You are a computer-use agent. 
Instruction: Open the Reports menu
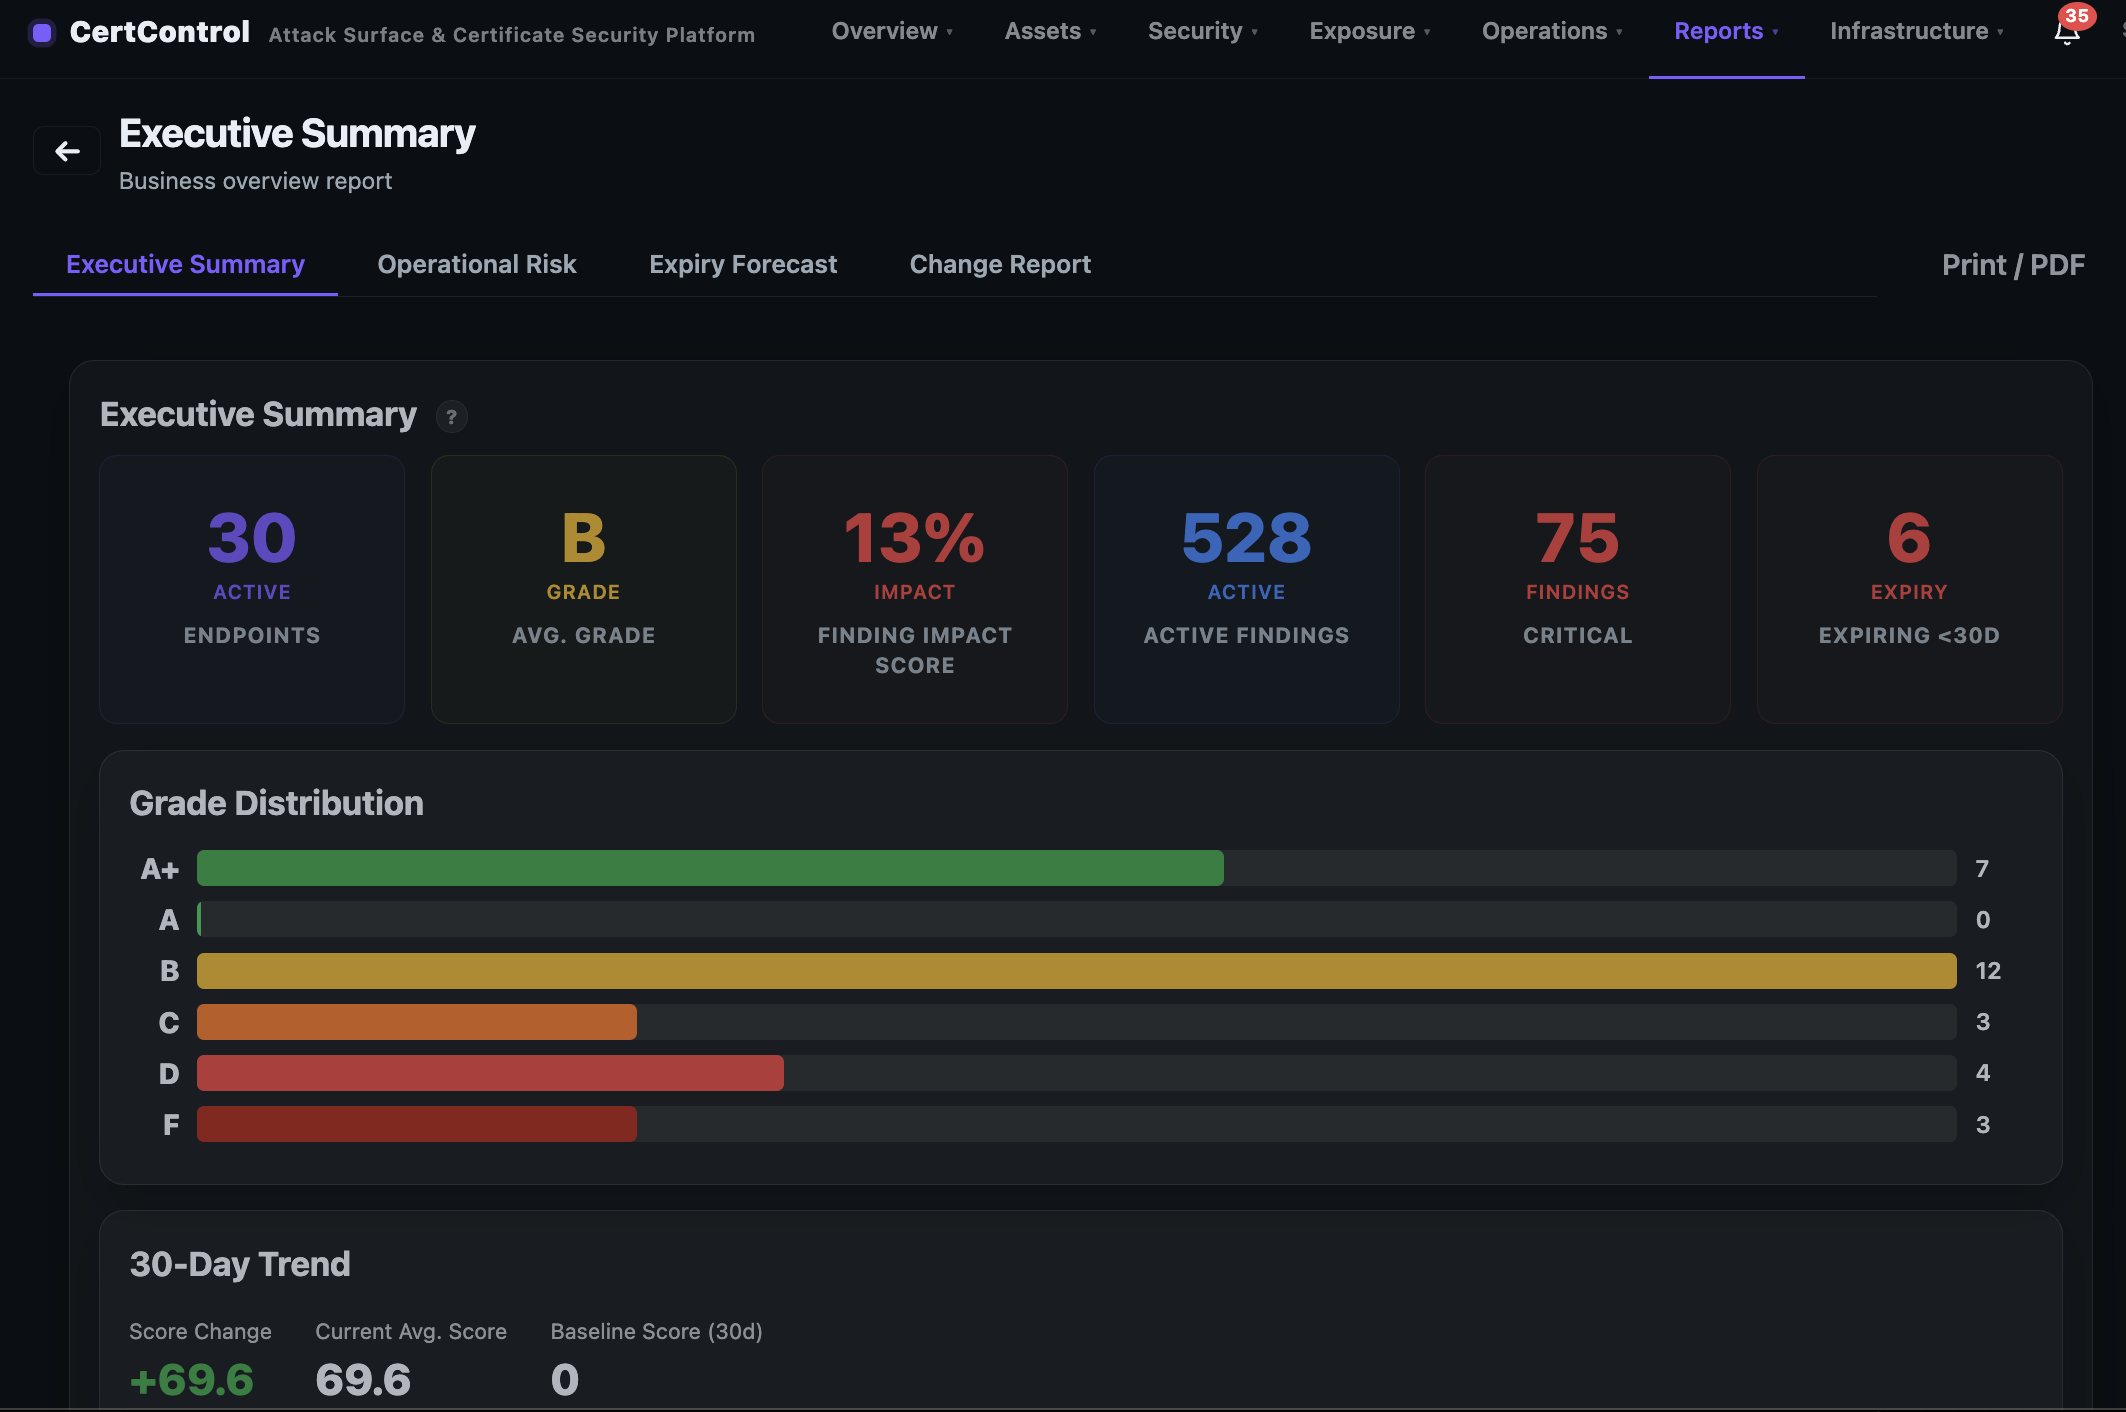(1725, 31)
